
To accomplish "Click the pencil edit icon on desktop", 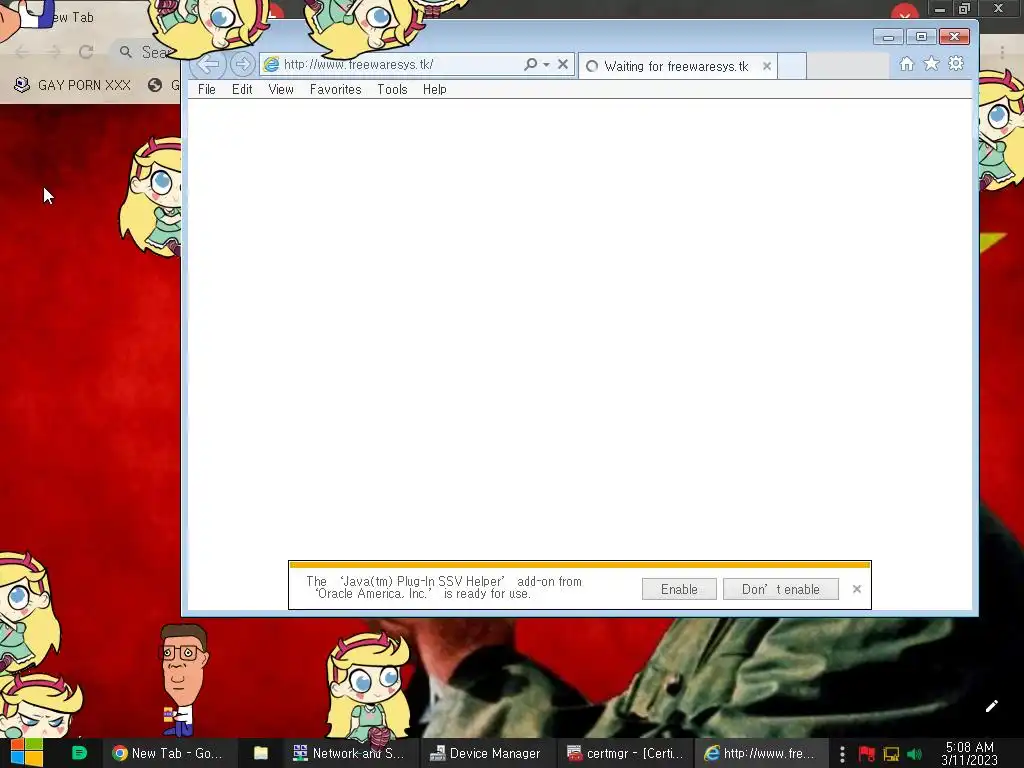I will click(x=992, y=706).
